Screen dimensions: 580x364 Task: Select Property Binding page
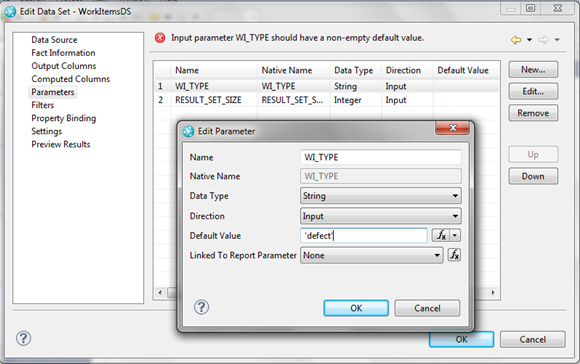click(x=64, y=118)
